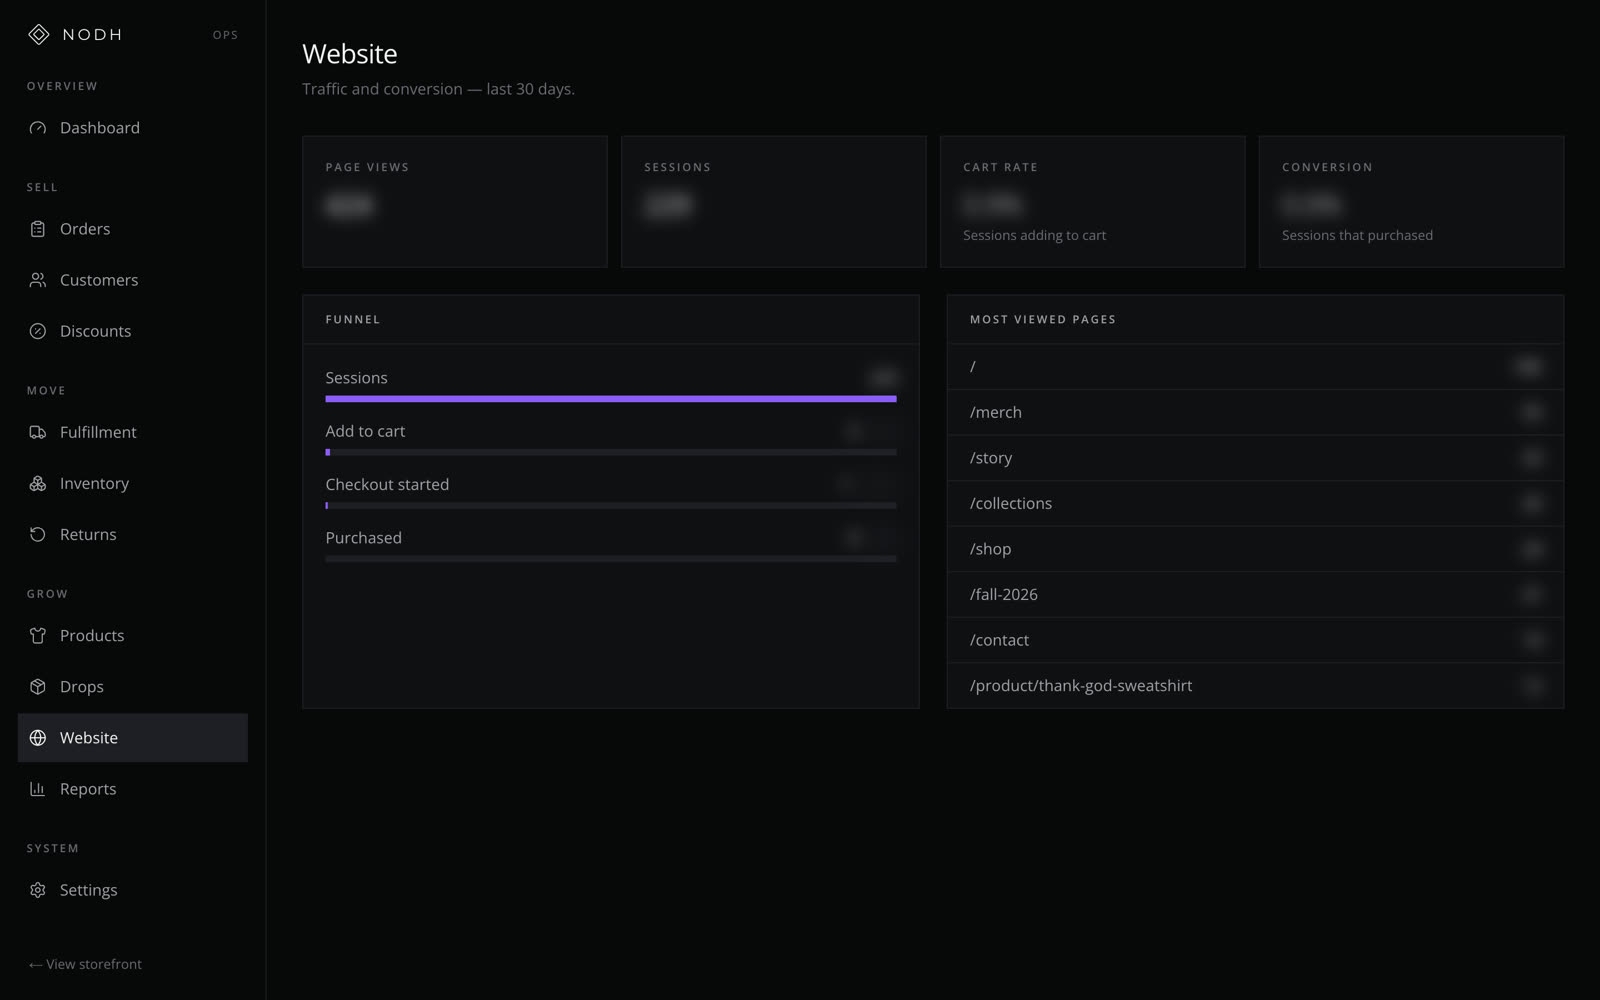This screenshot has height=1000, width=1600.
Task: Select the /collections page row
Action: 1255,503
